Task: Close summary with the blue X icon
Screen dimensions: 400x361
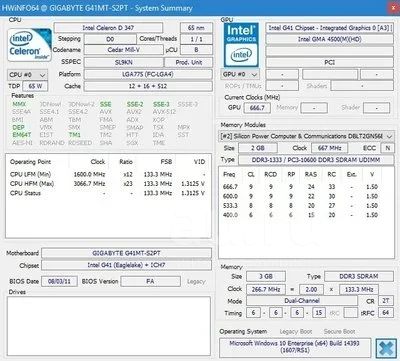Action: pos(386,348)
